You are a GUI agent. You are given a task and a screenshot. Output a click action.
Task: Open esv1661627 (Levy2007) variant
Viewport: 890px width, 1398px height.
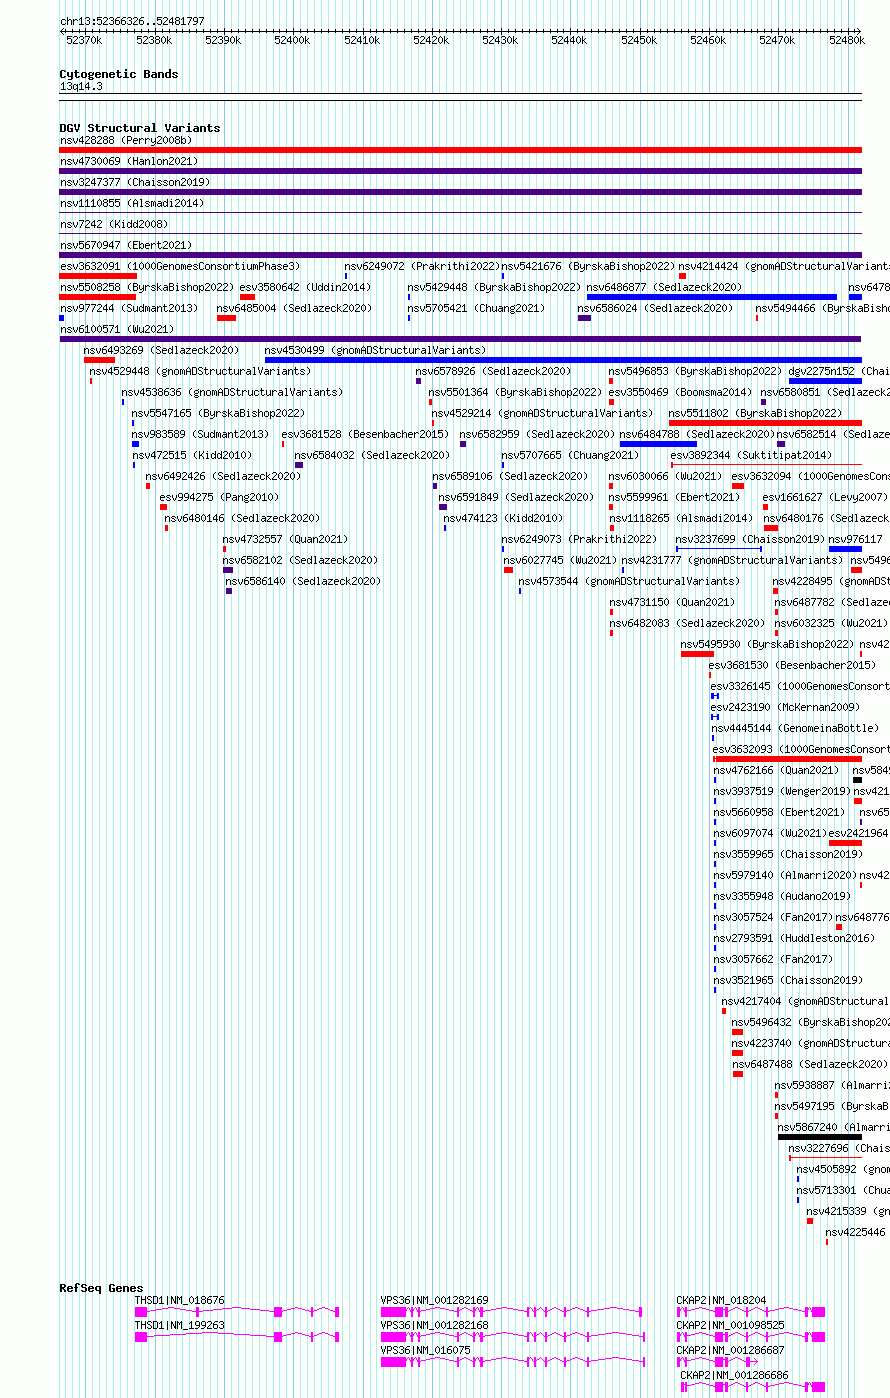pos(826,497)
